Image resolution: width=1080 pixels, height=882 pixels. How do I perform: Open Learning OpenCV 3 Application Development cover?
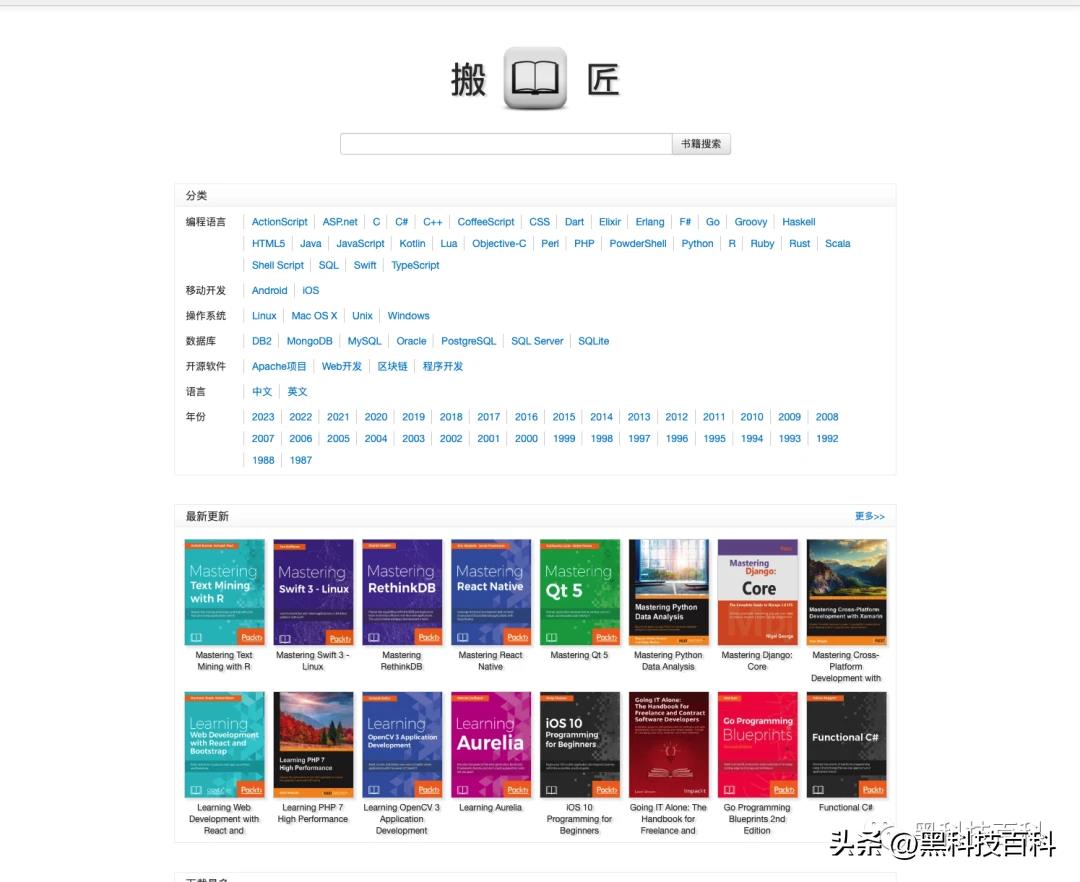tap(402, 745)
